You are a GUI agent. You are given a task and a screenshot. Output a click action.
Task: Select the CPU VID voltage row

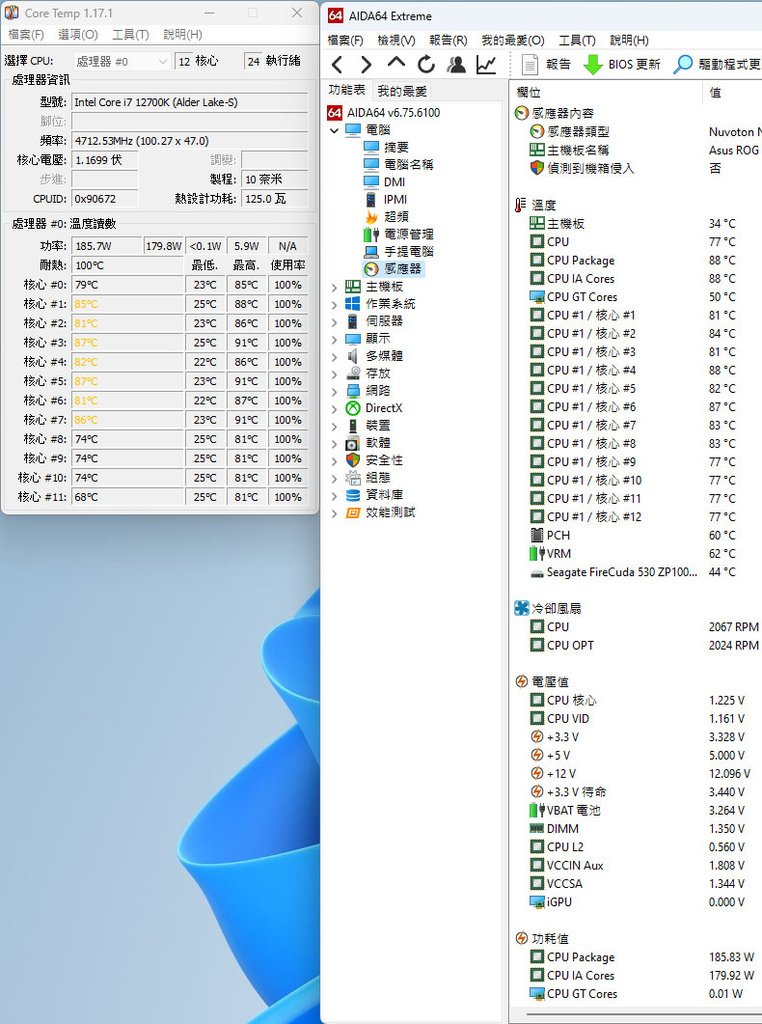point(637,718)
